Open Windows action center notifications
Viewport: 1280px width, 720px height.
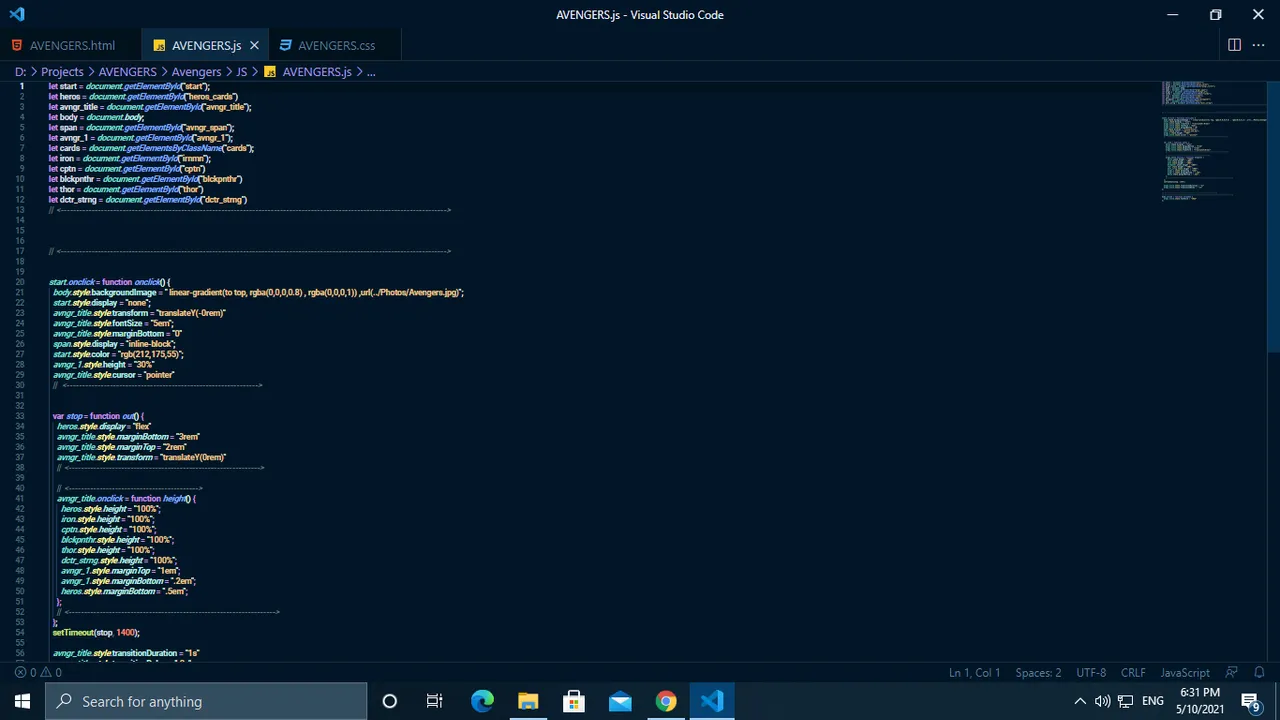(1250, 701)
